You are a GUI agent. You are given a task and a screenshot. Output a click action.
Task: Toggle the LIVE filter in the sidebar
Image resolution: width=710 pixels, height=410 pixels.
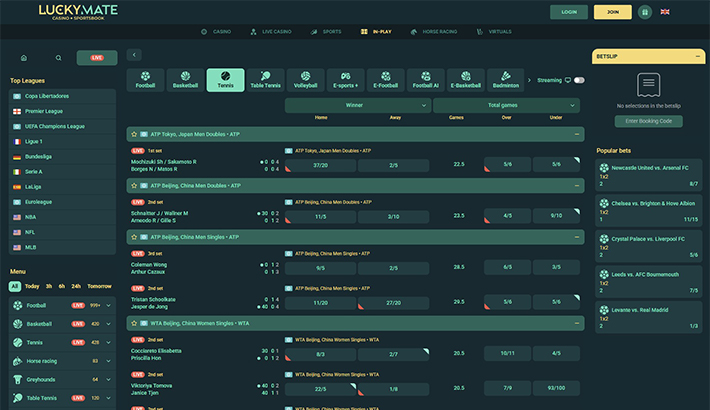(97, 58)
